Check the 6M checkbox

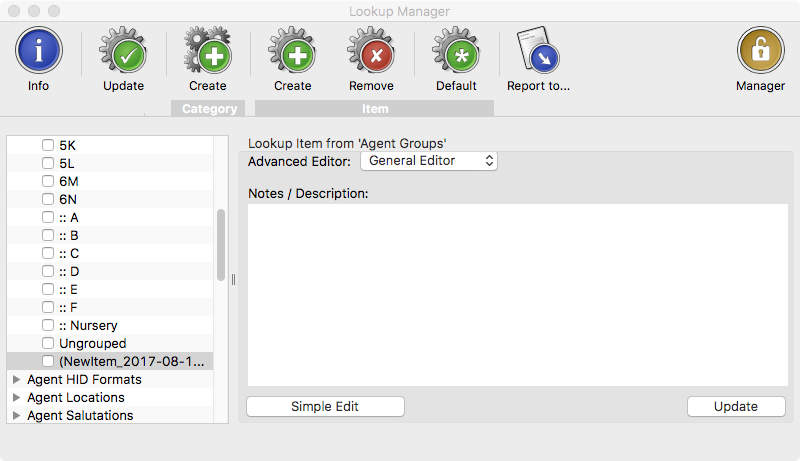48,181
